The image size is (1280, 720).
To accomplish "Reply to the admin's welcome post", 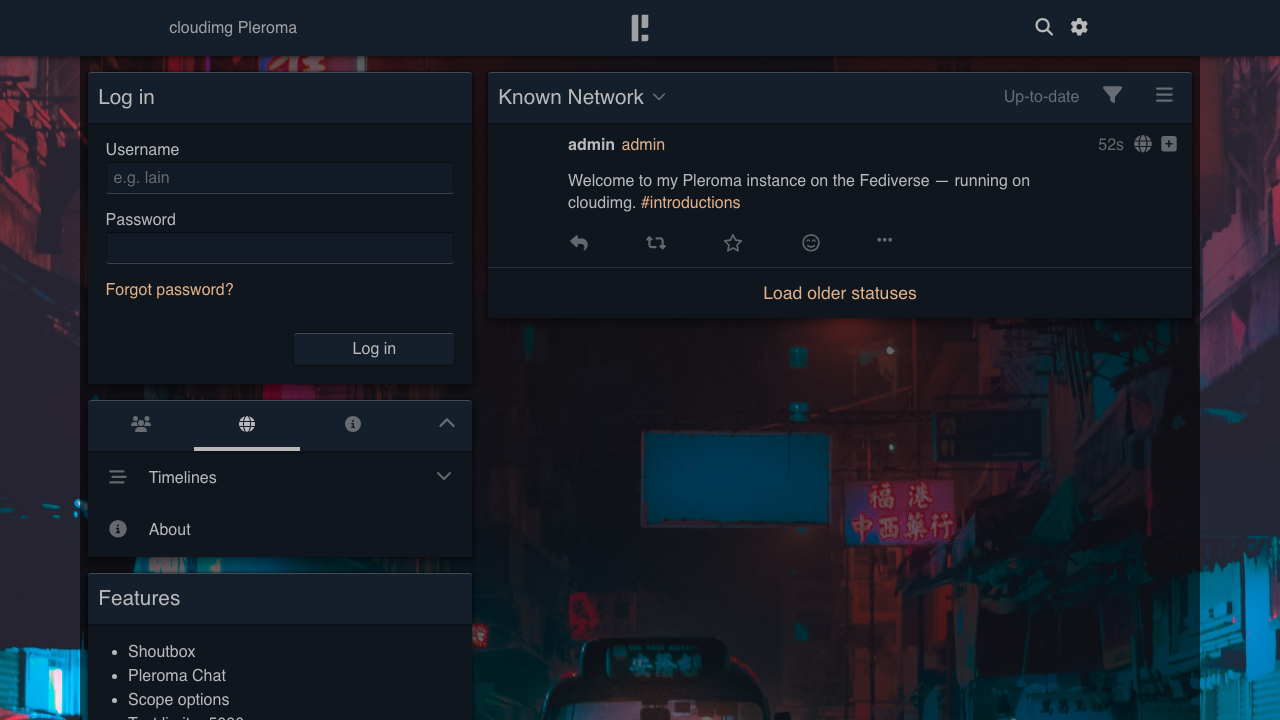I will pos(579,242).
